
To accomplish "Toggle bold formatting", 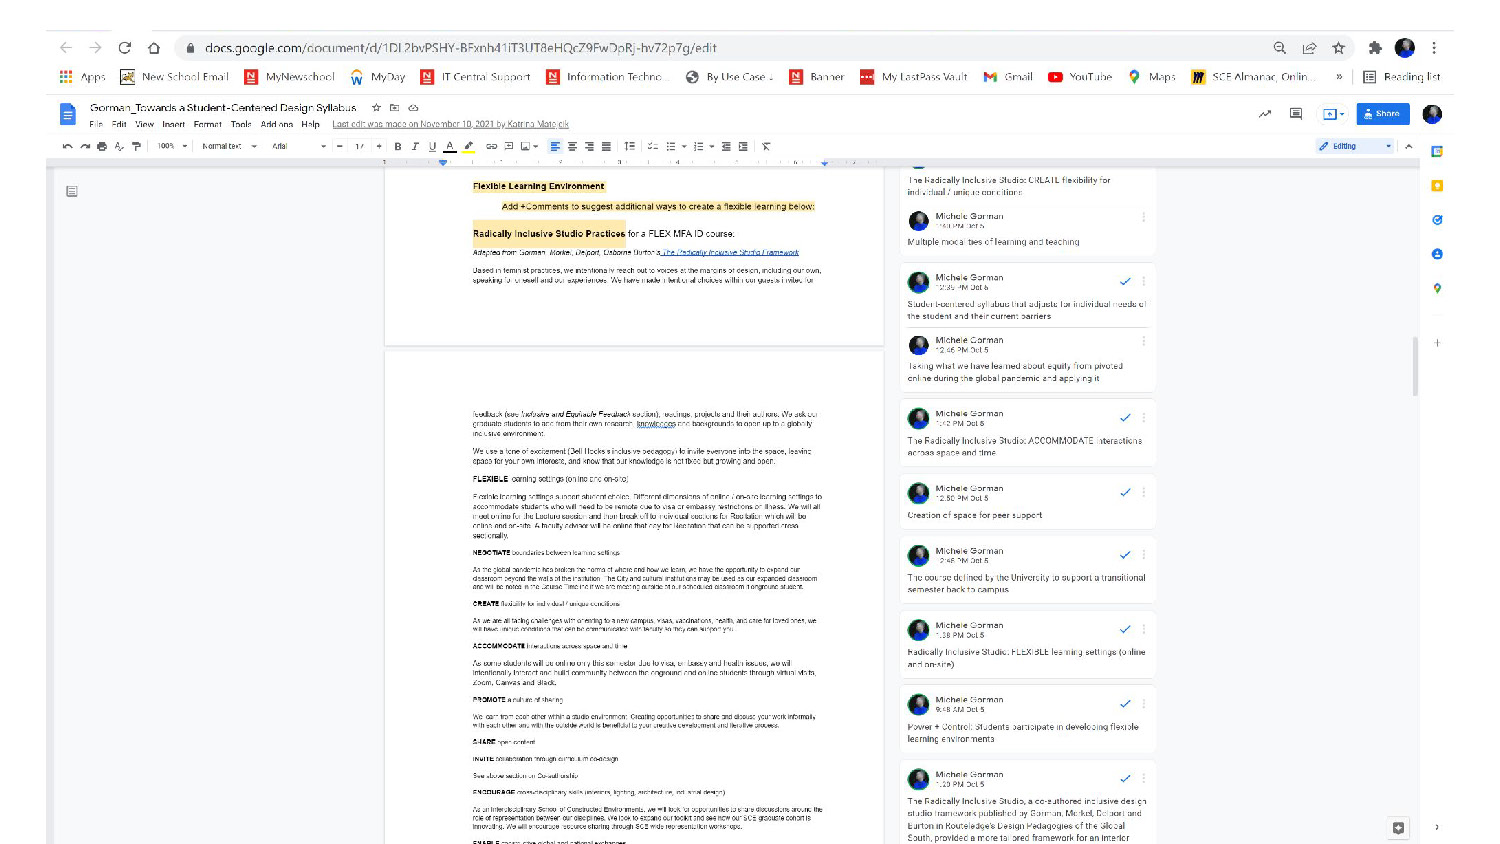I will tap(398, 146).
